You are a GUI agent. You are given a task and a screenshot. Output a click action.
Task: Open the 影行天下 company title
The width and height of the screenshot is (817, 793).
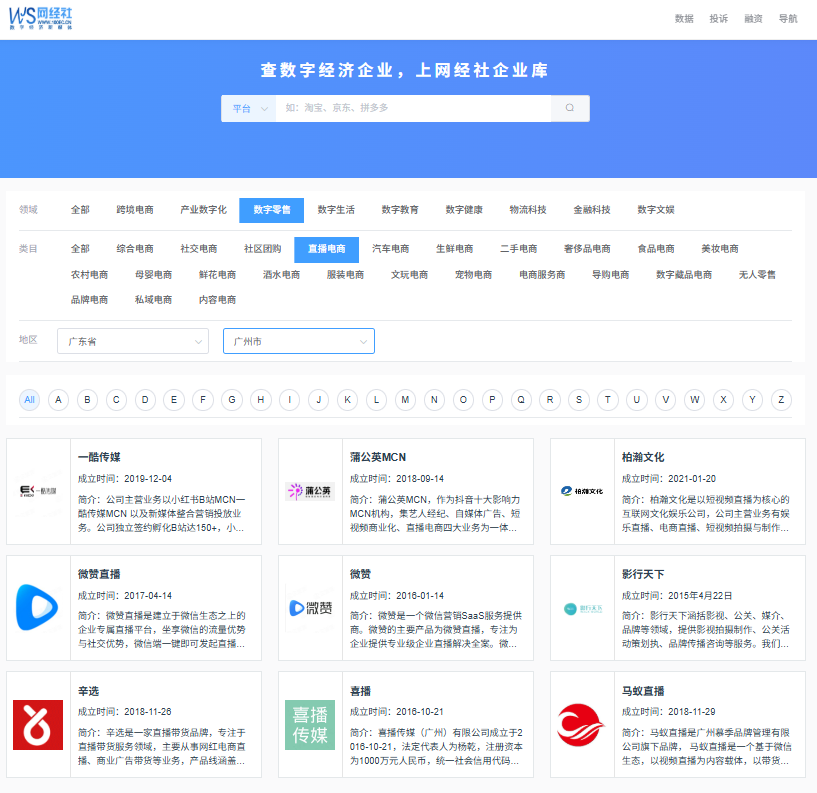[x=643, y=574]
